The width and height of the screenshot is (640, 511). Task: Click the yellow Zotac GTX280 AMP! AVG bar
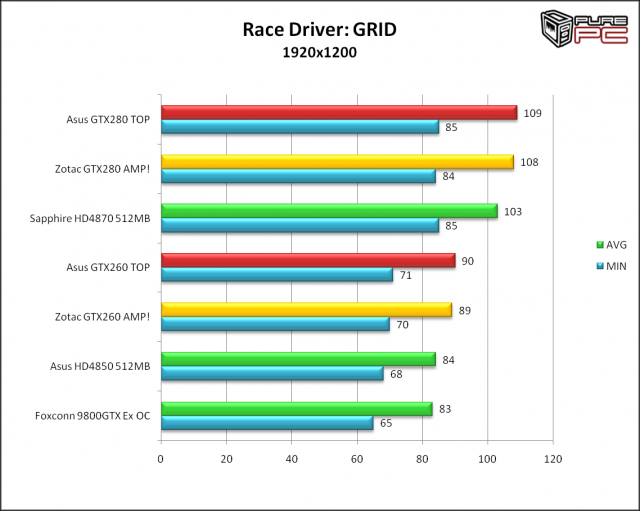338,162
